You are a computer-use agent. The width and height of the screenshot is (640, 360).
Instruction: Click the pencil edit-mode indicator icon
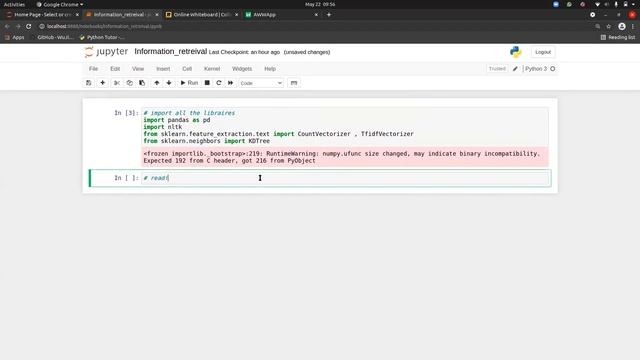point(515,69)
